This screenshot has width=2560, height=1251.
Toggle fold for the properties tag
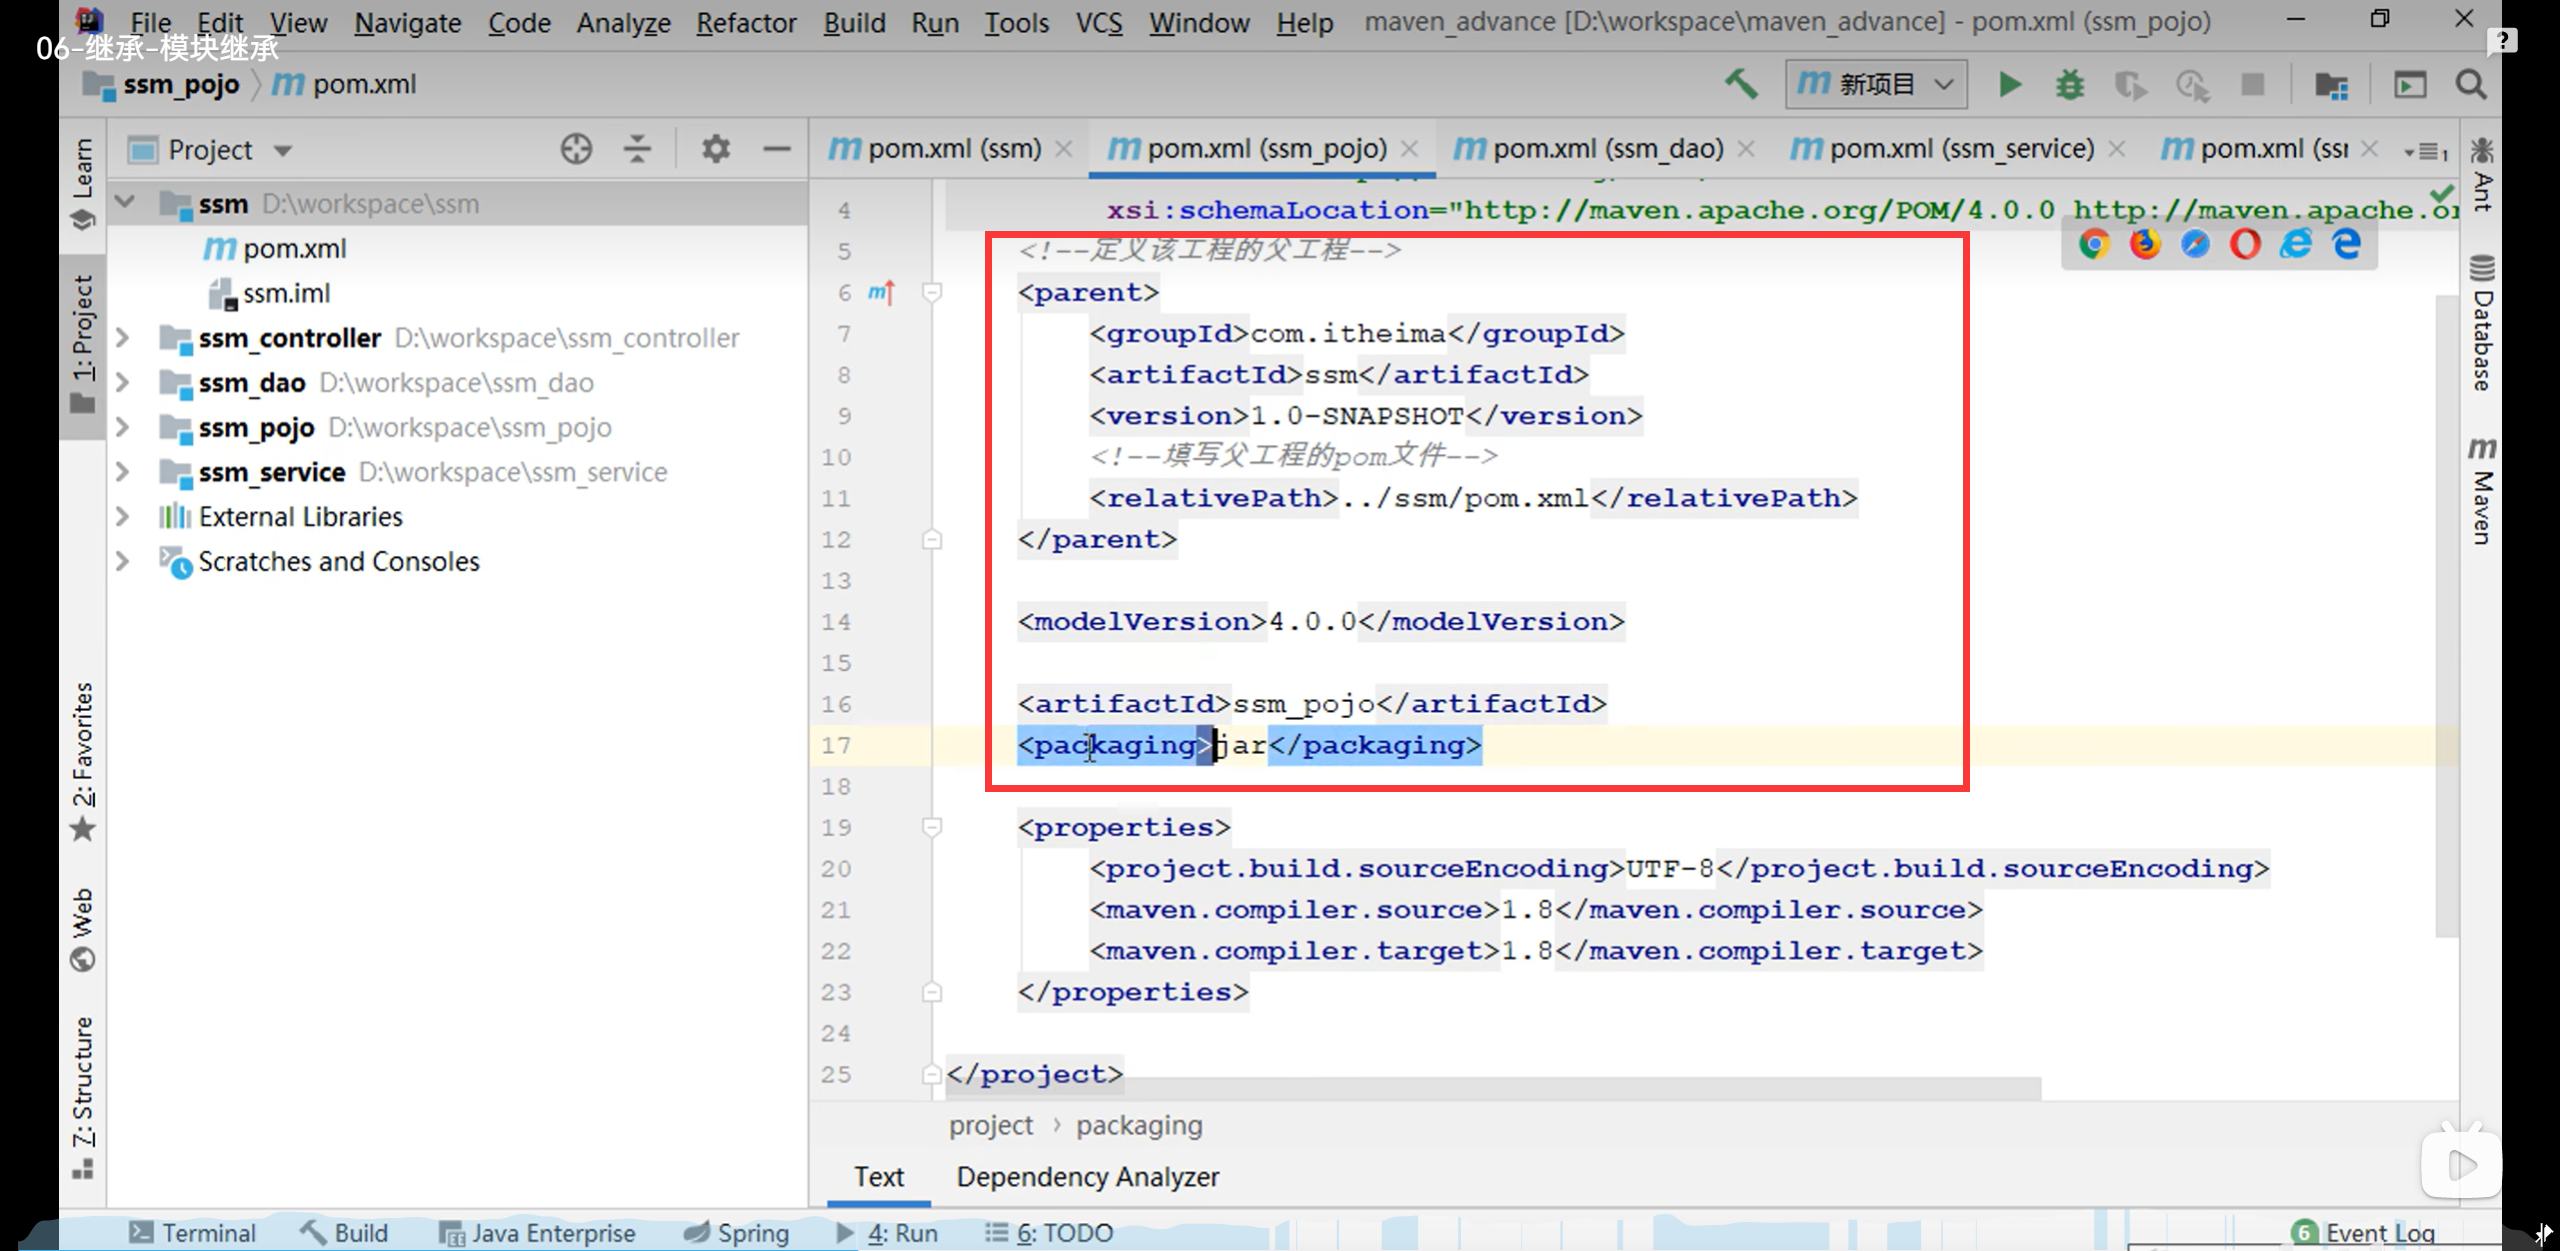click(x=932, y=827)
